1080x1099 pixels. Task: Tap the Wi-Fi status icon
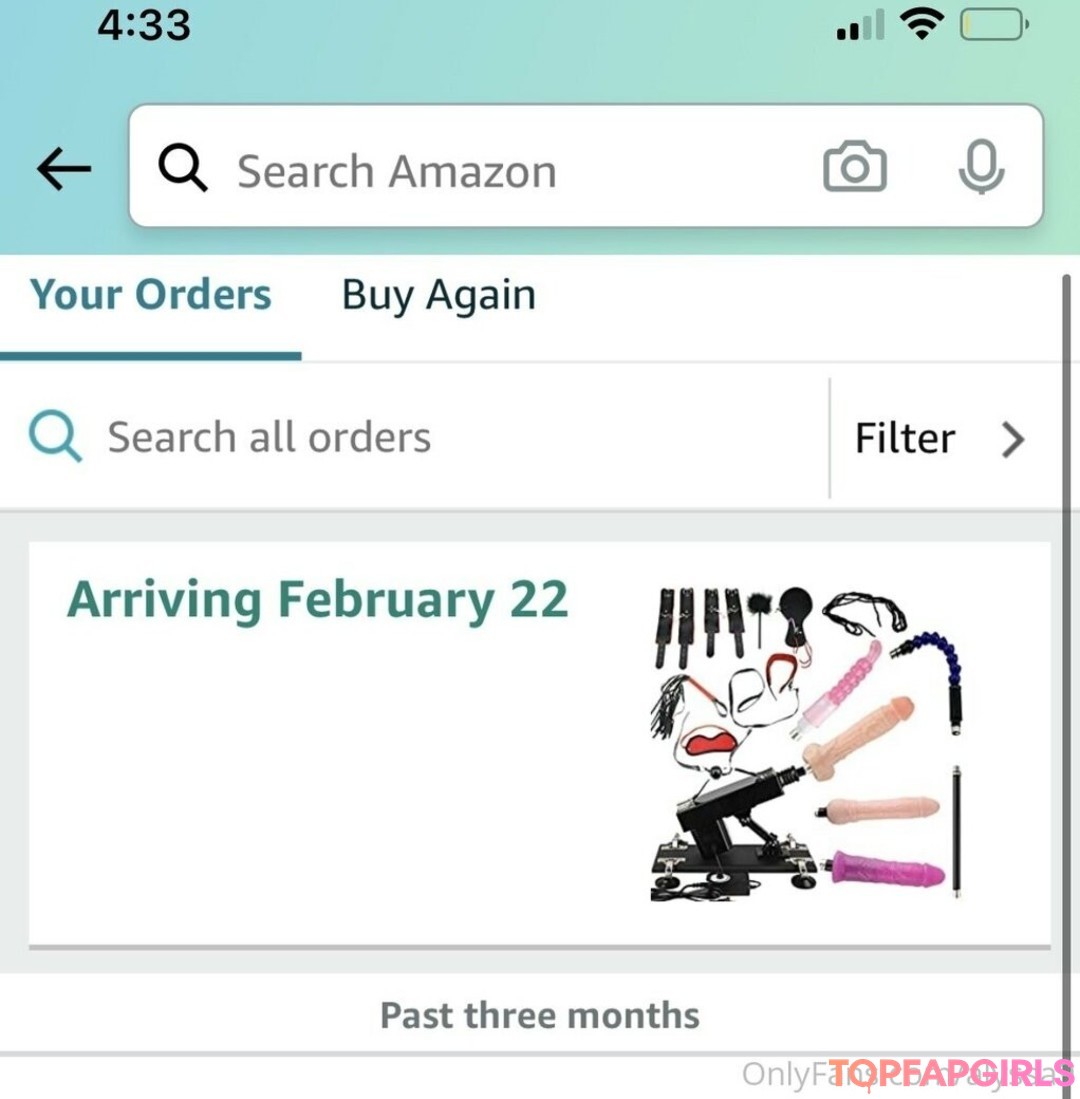pos(922,25)
